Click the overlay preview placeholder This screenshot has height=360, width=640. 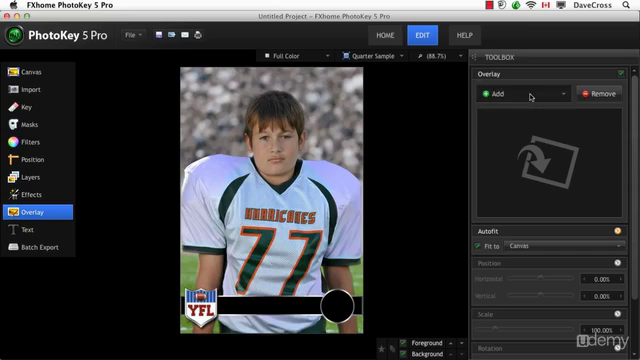point(549,162)
